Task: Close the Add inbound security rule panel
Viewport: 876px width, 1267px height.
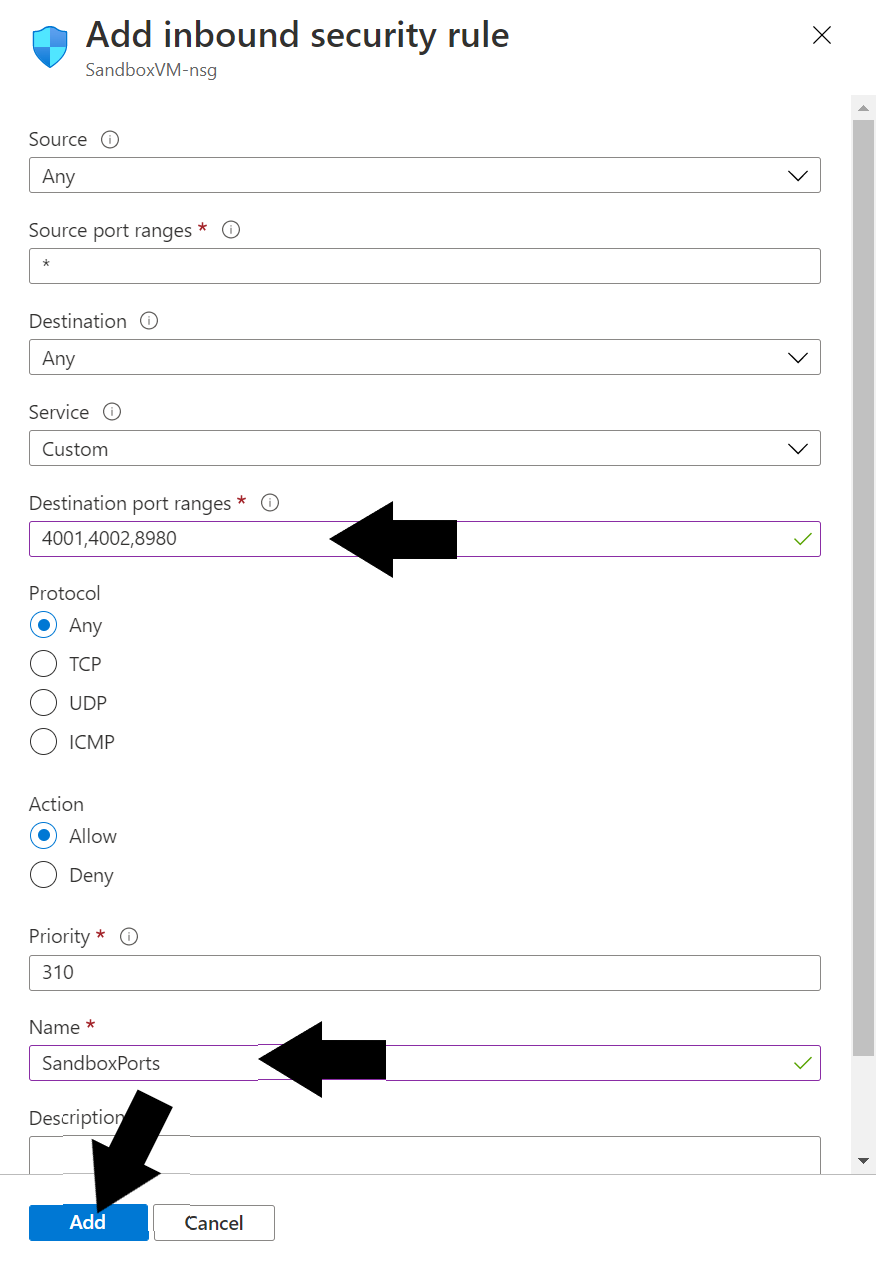Action: (822, 36)
